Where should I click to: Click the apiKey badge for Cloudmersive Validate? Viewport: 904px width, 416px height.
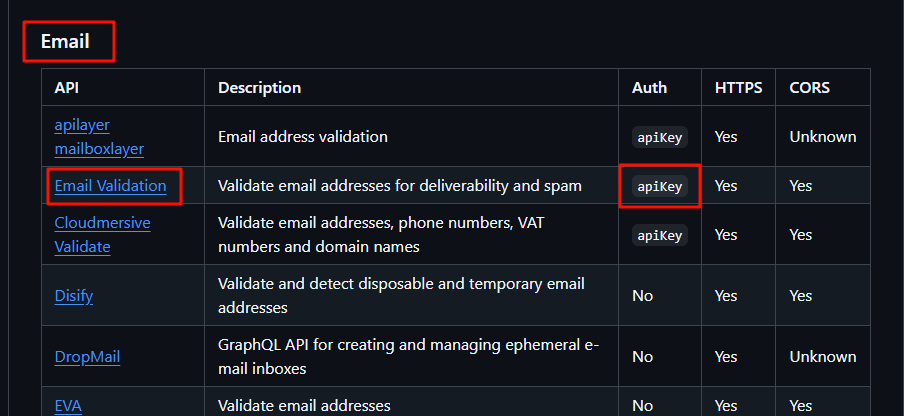click(660, 235)
